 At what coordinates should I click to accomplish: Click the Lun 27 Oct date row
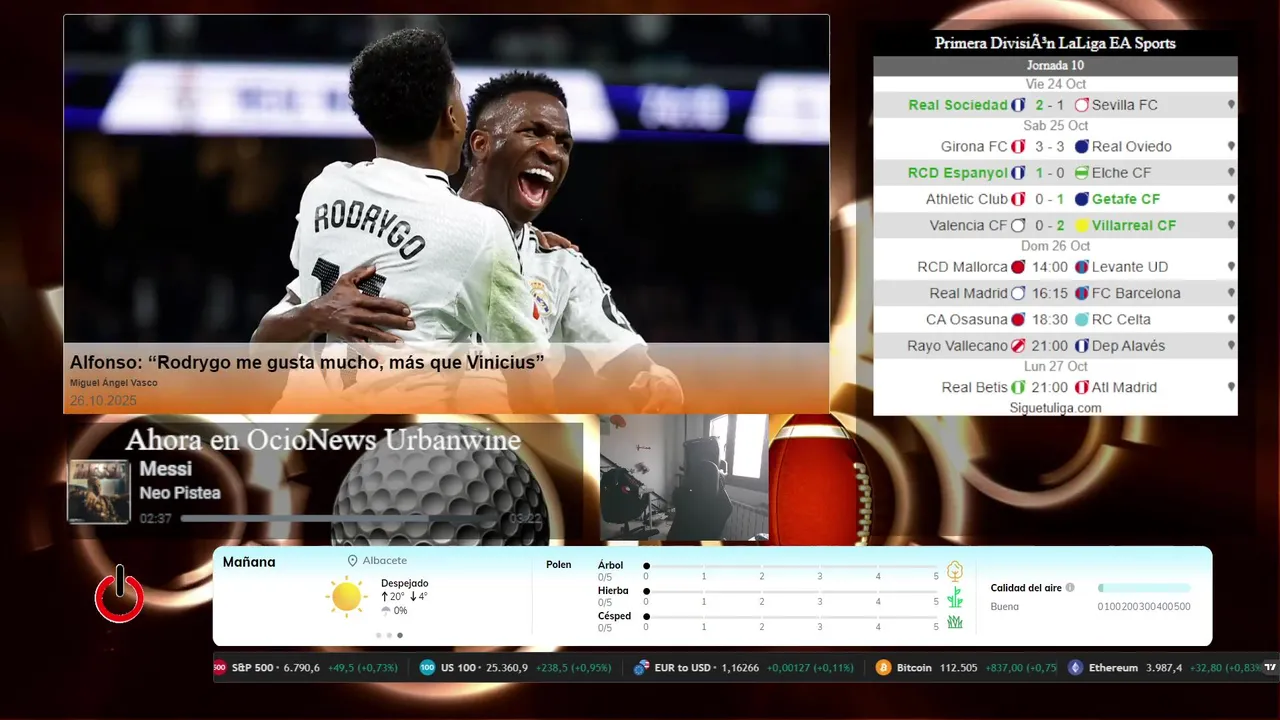pos(1055,366)
